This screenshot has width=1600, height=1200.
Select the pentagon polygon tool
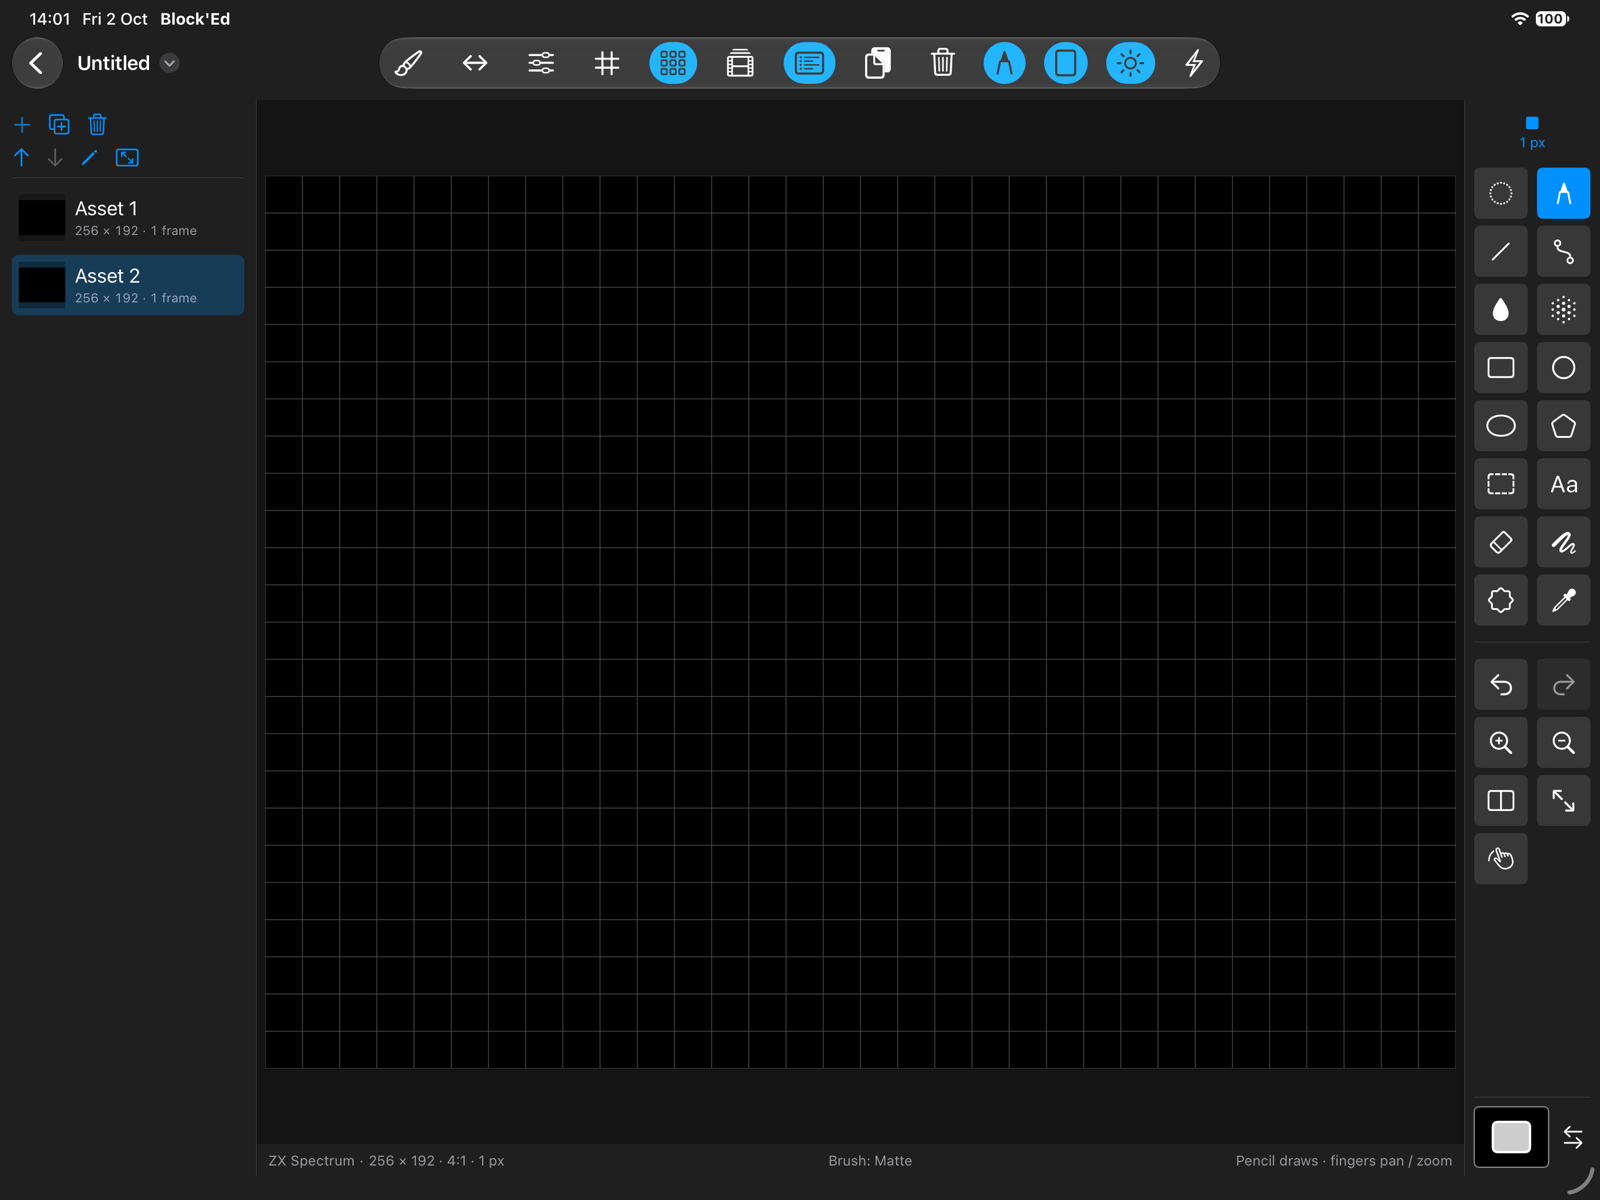pos(1564,426)
